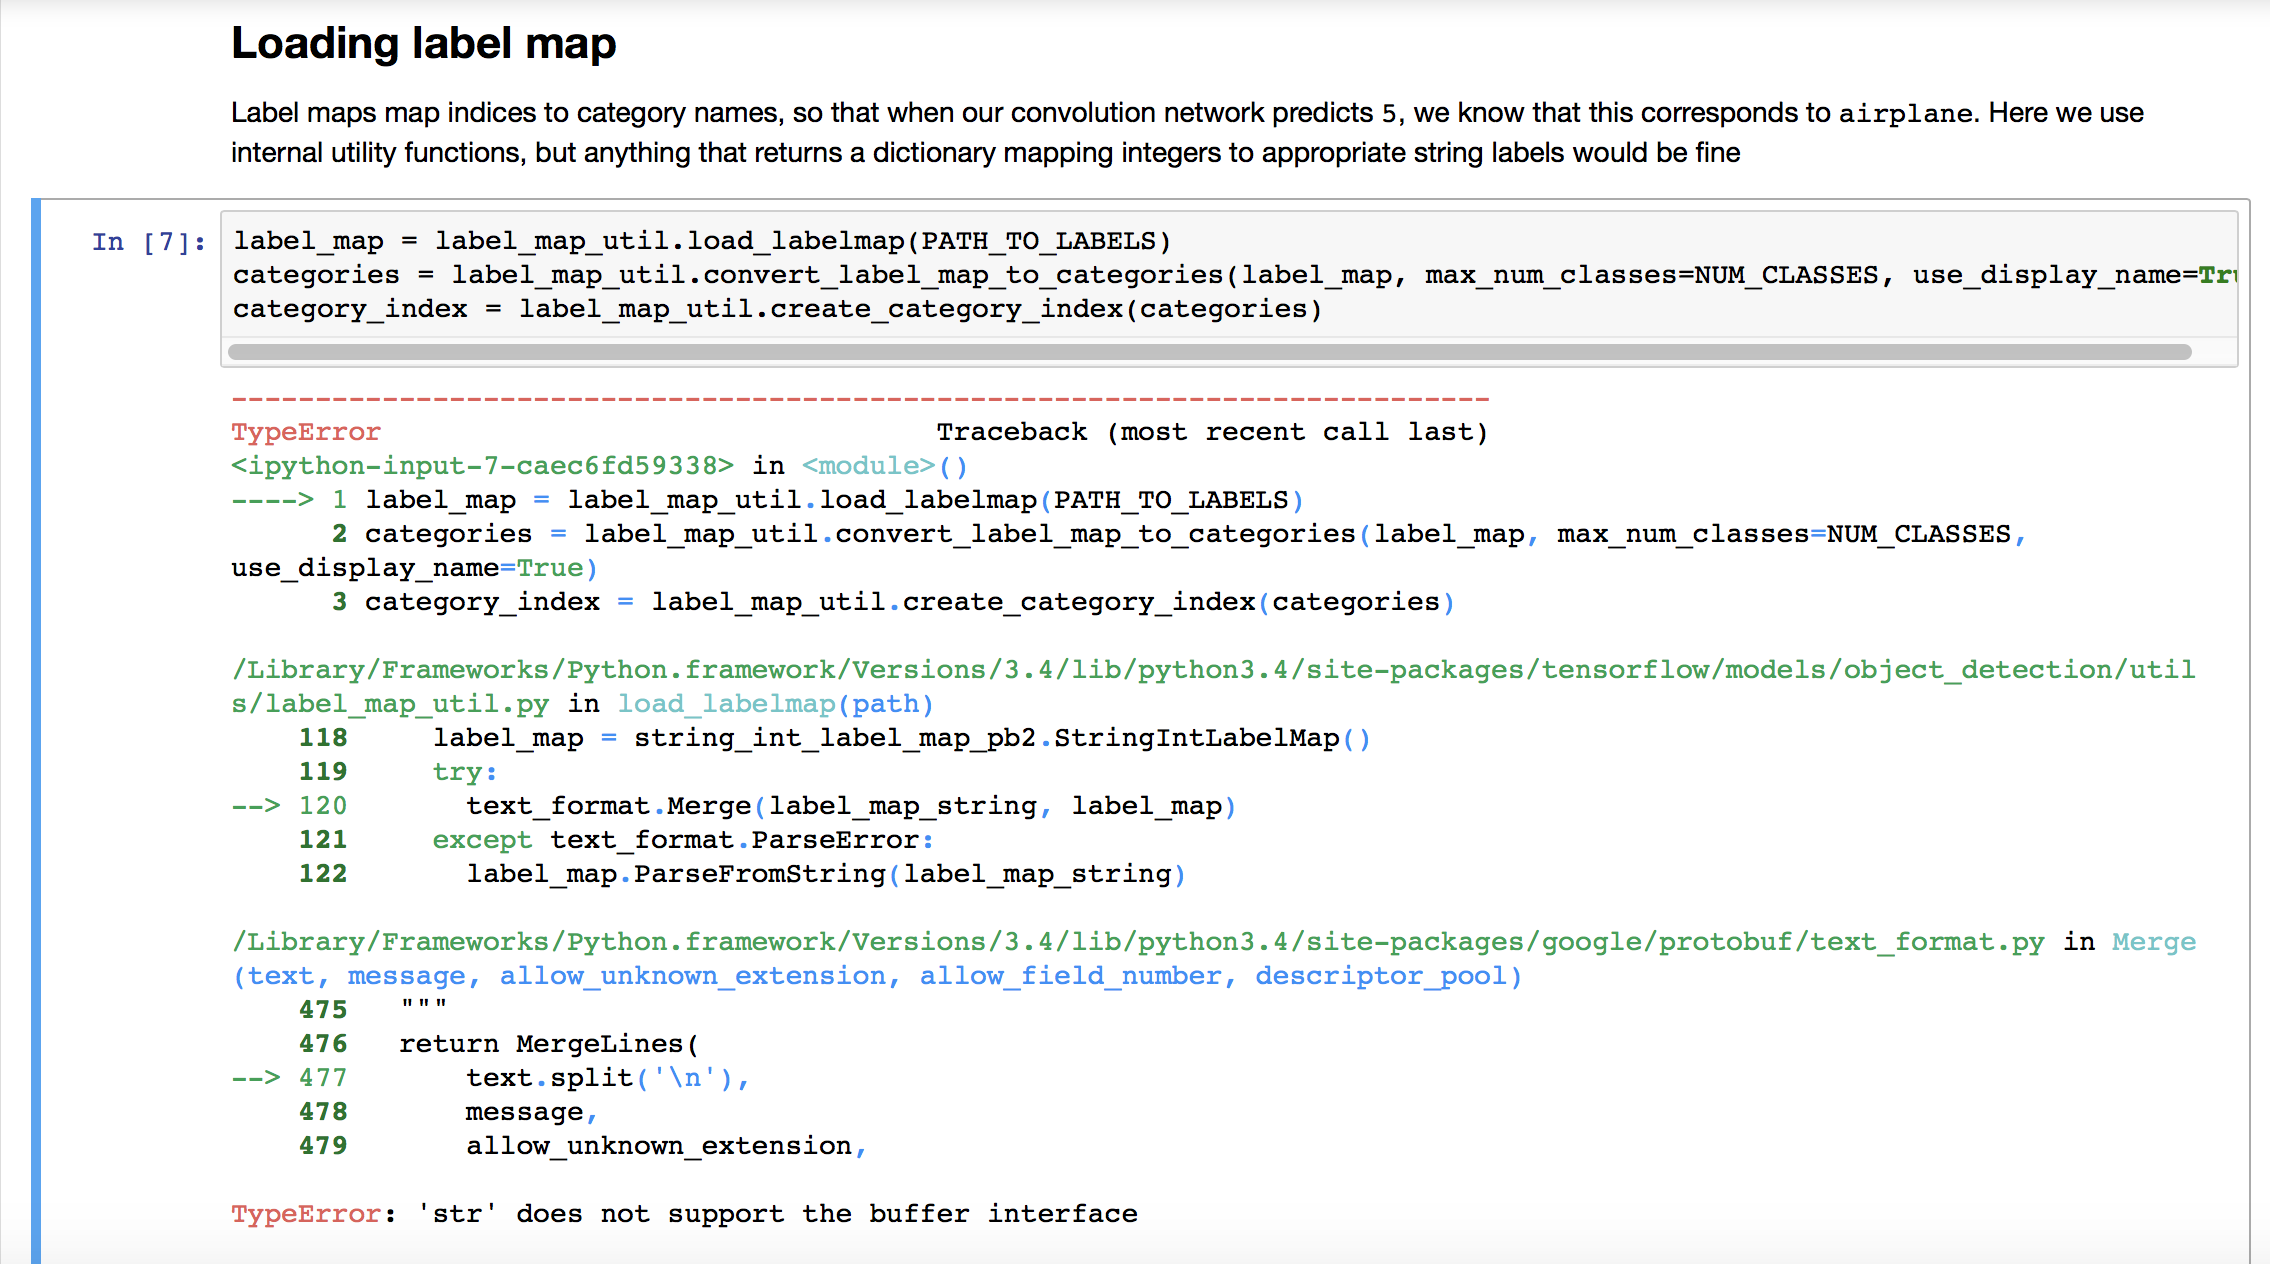
Task: Select the load_labelmap(PATH_TO_LABELS) code line
Action: coord(700,240)
